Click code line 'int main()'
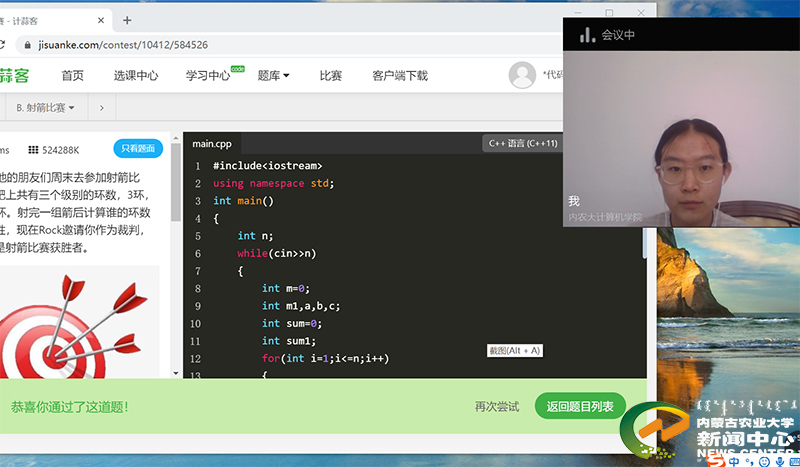 click(x=243, y=201)
